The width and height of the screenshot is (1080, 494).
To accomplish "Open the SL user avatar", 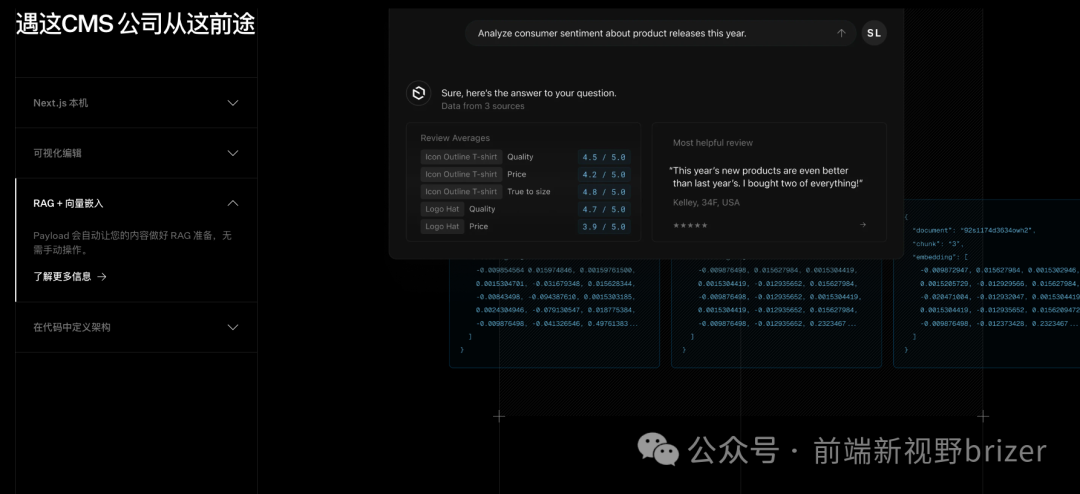I will tap(874, 33).
